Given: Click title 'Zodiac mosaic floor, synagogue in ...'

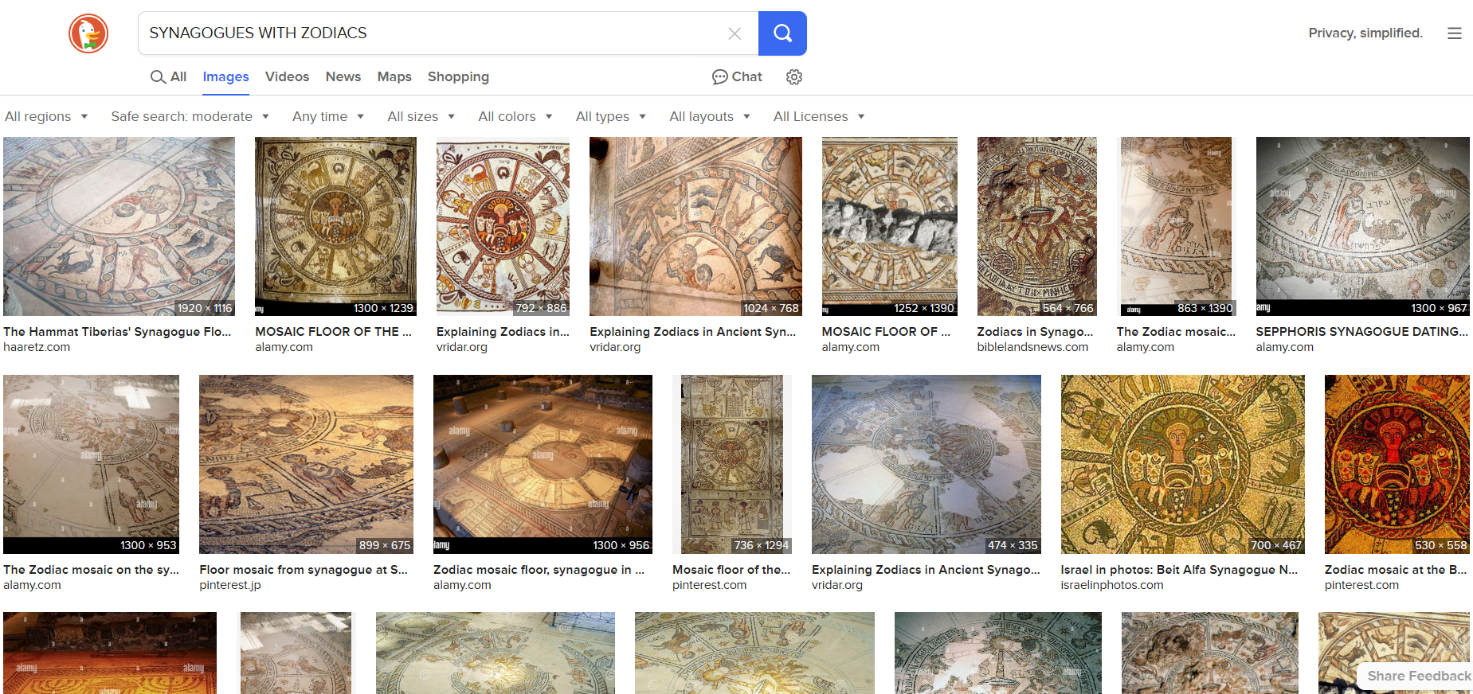Looking at the screenshot, I should tap(539, 570).
